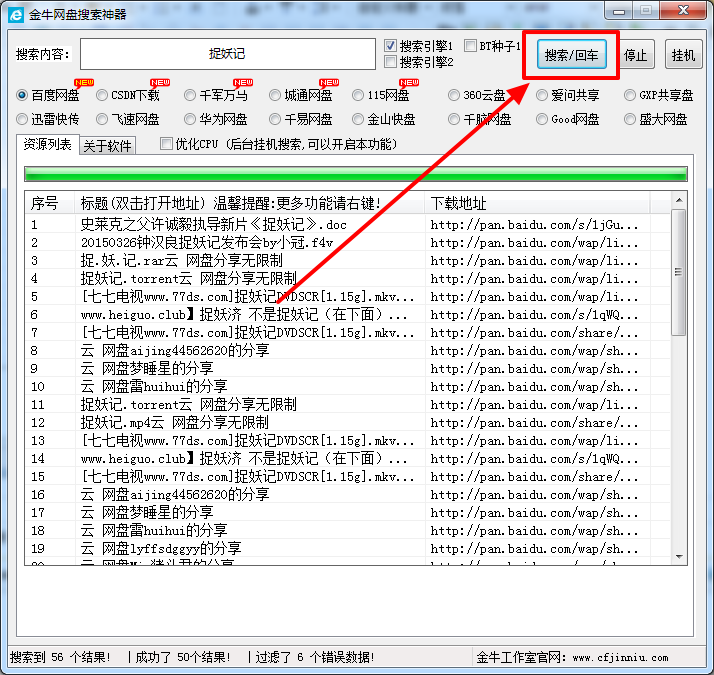Minimize the 金牛网盘搜索神器 window
The image size is (714, 675).
619,11
